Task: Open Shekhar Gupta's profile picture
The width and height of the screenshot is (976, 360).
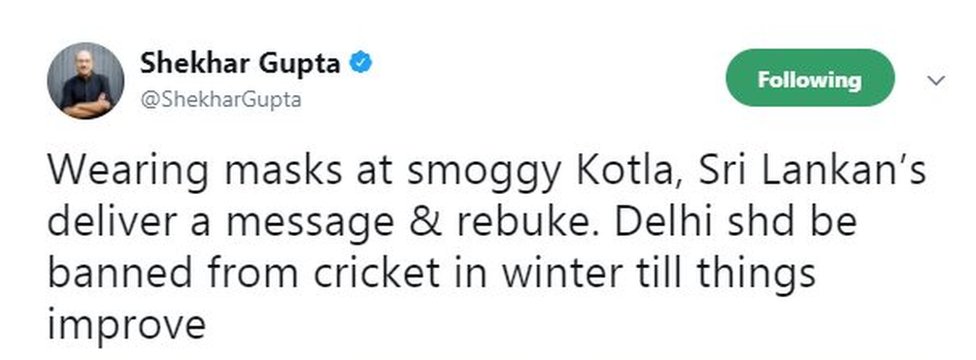Action: (85, 80)
